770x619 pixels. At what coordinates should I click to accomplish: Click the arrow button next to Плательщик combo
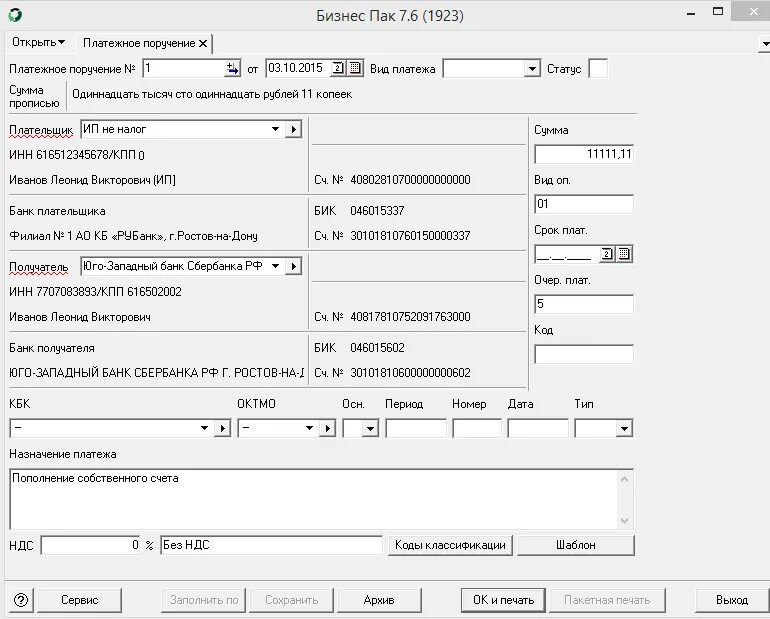pos(294,129)
